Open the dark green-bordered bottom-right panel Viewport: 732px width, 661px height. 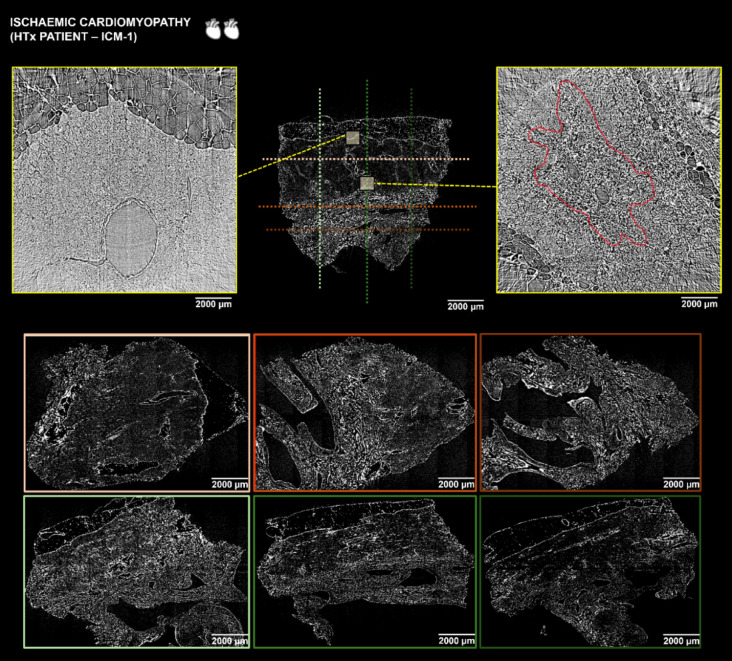point(591,572)
